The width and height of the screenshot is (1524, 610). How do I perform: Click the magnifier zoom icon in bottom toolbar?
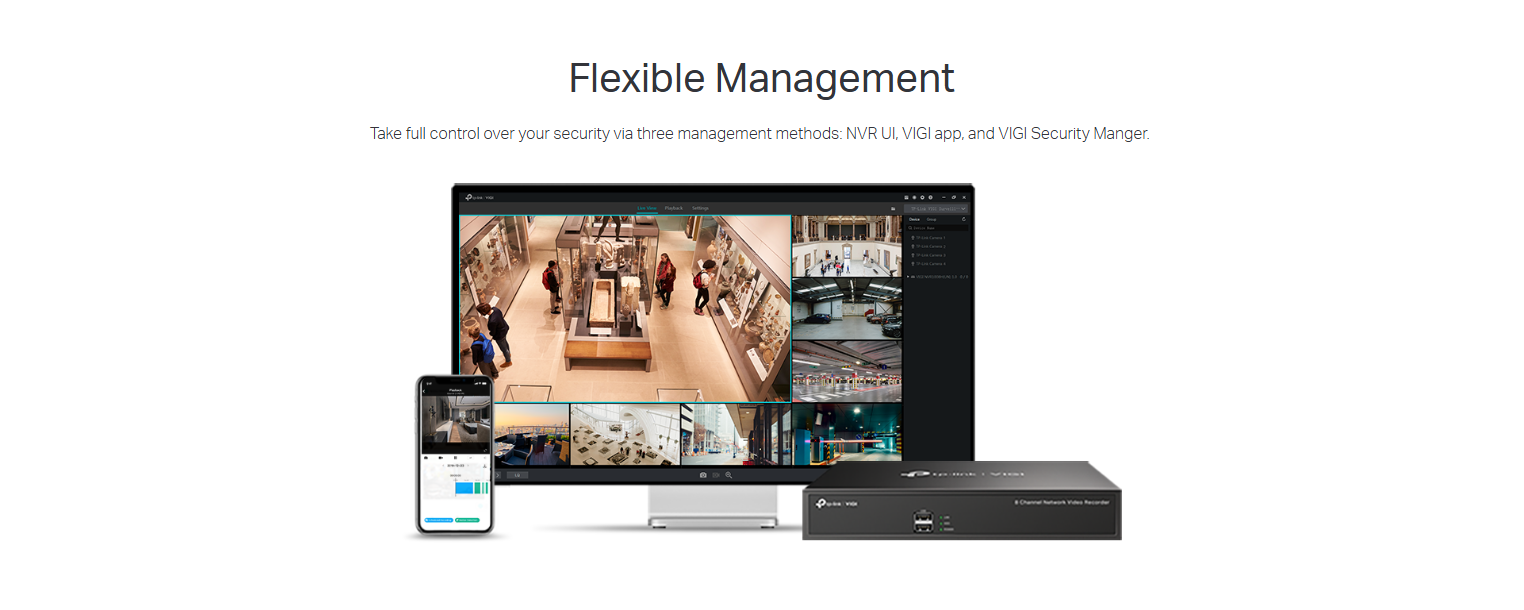729,475
